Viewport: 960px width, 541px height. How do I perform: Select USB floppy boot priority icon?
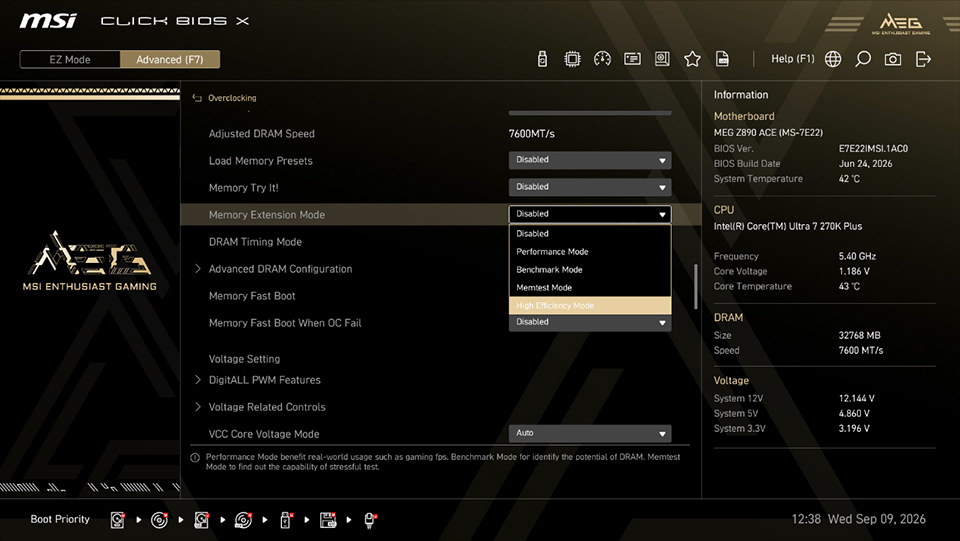coord(328,520)
